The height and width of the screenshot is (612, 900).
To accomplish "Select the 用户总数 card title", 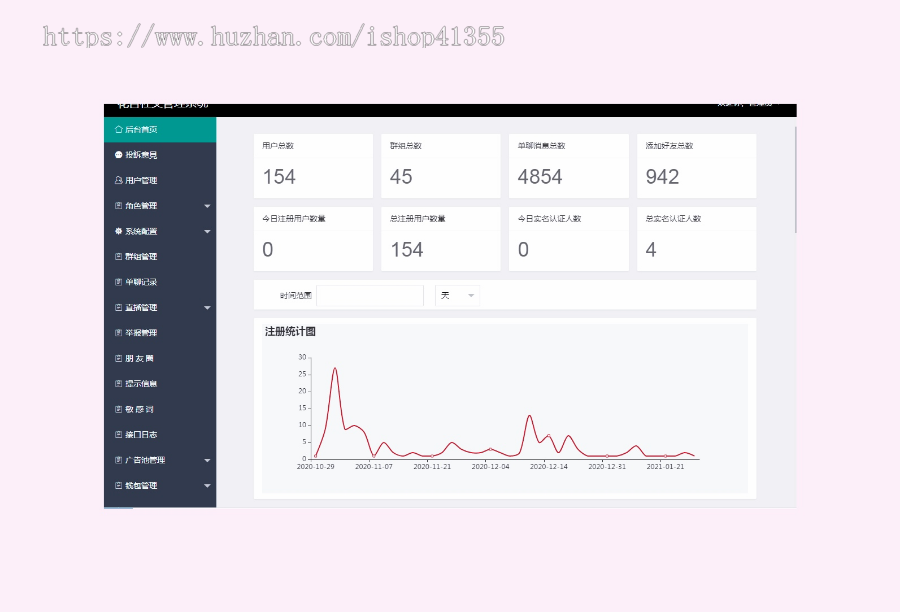I will 278,146.
